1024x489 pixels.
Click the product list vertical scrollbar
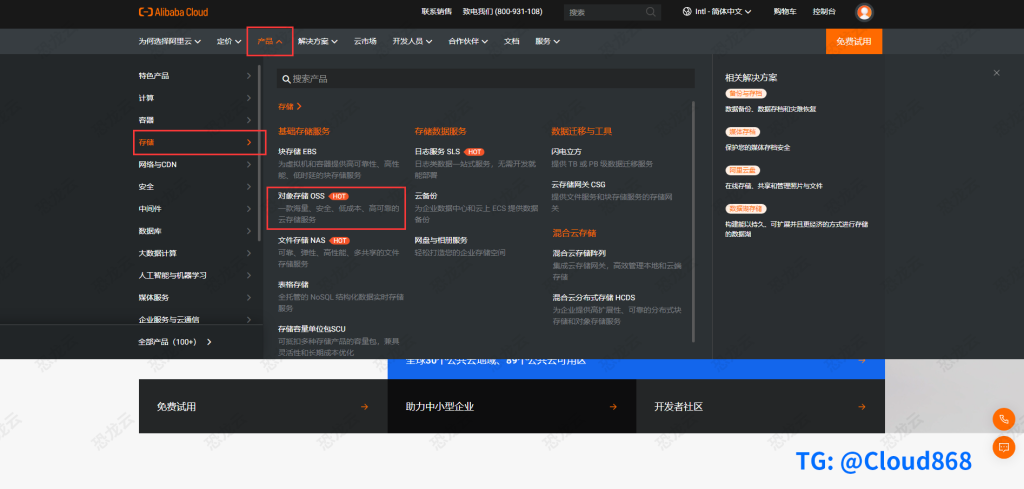click(693, 221)
